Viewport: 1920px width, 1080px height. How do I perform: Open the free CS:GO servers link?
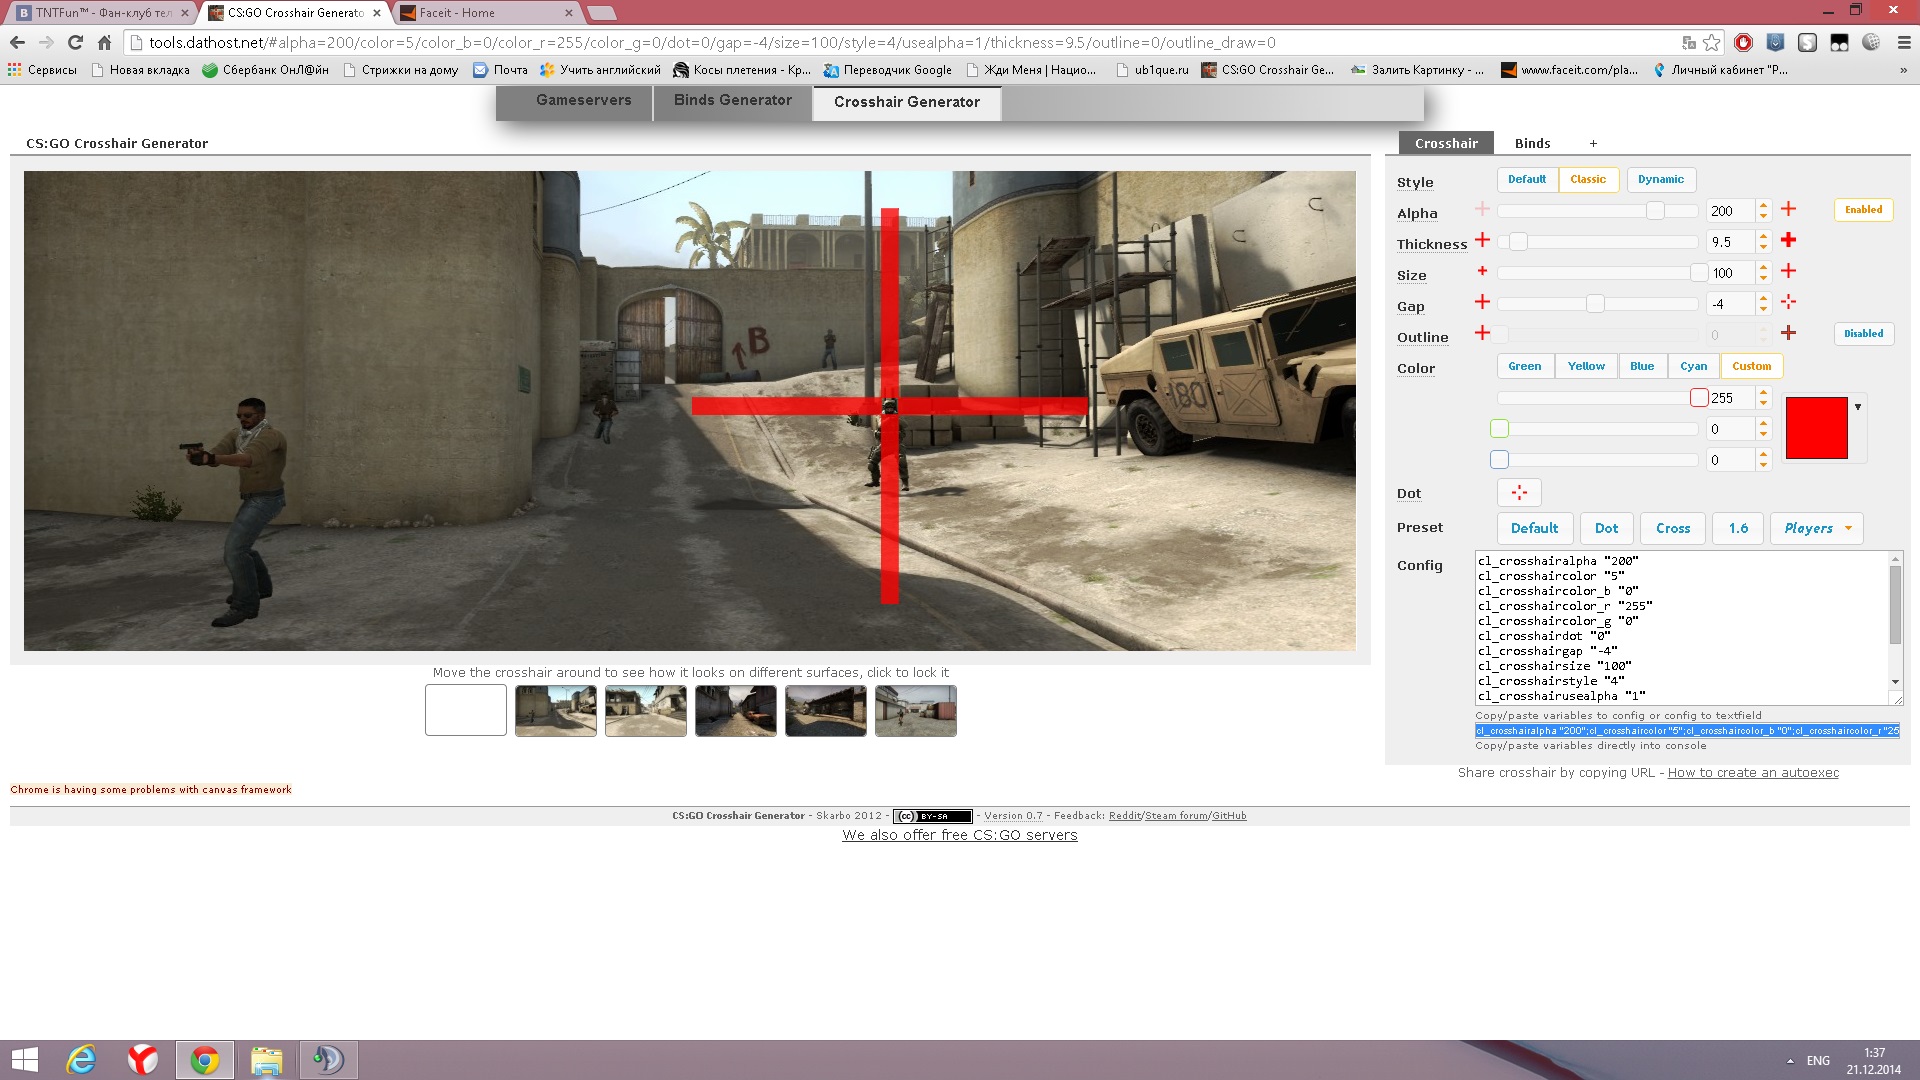tap(959, 836)
